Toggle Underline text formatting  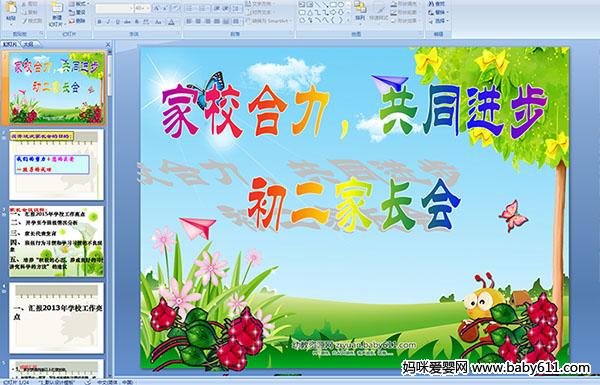[117, 22]
